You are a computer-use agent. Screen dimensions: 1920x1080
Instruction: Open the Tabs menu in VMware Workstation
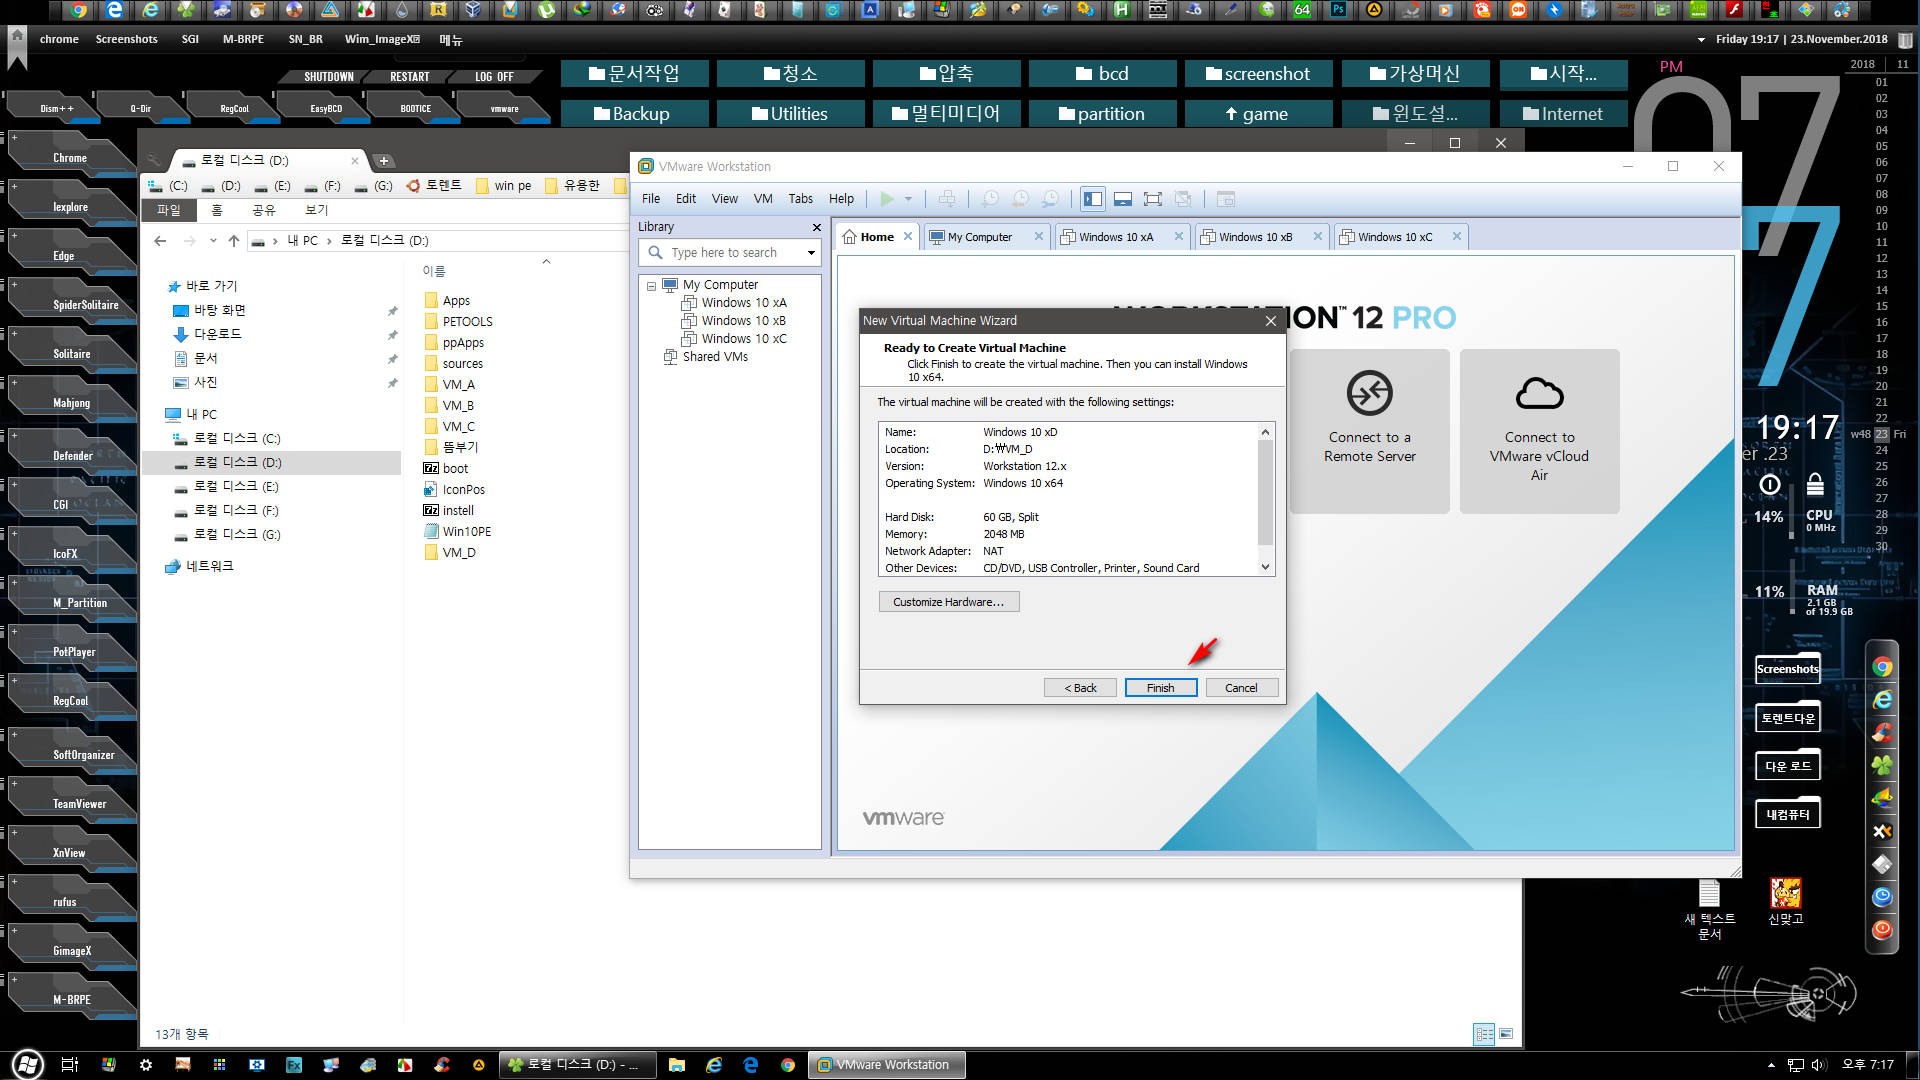coord(801,199)
